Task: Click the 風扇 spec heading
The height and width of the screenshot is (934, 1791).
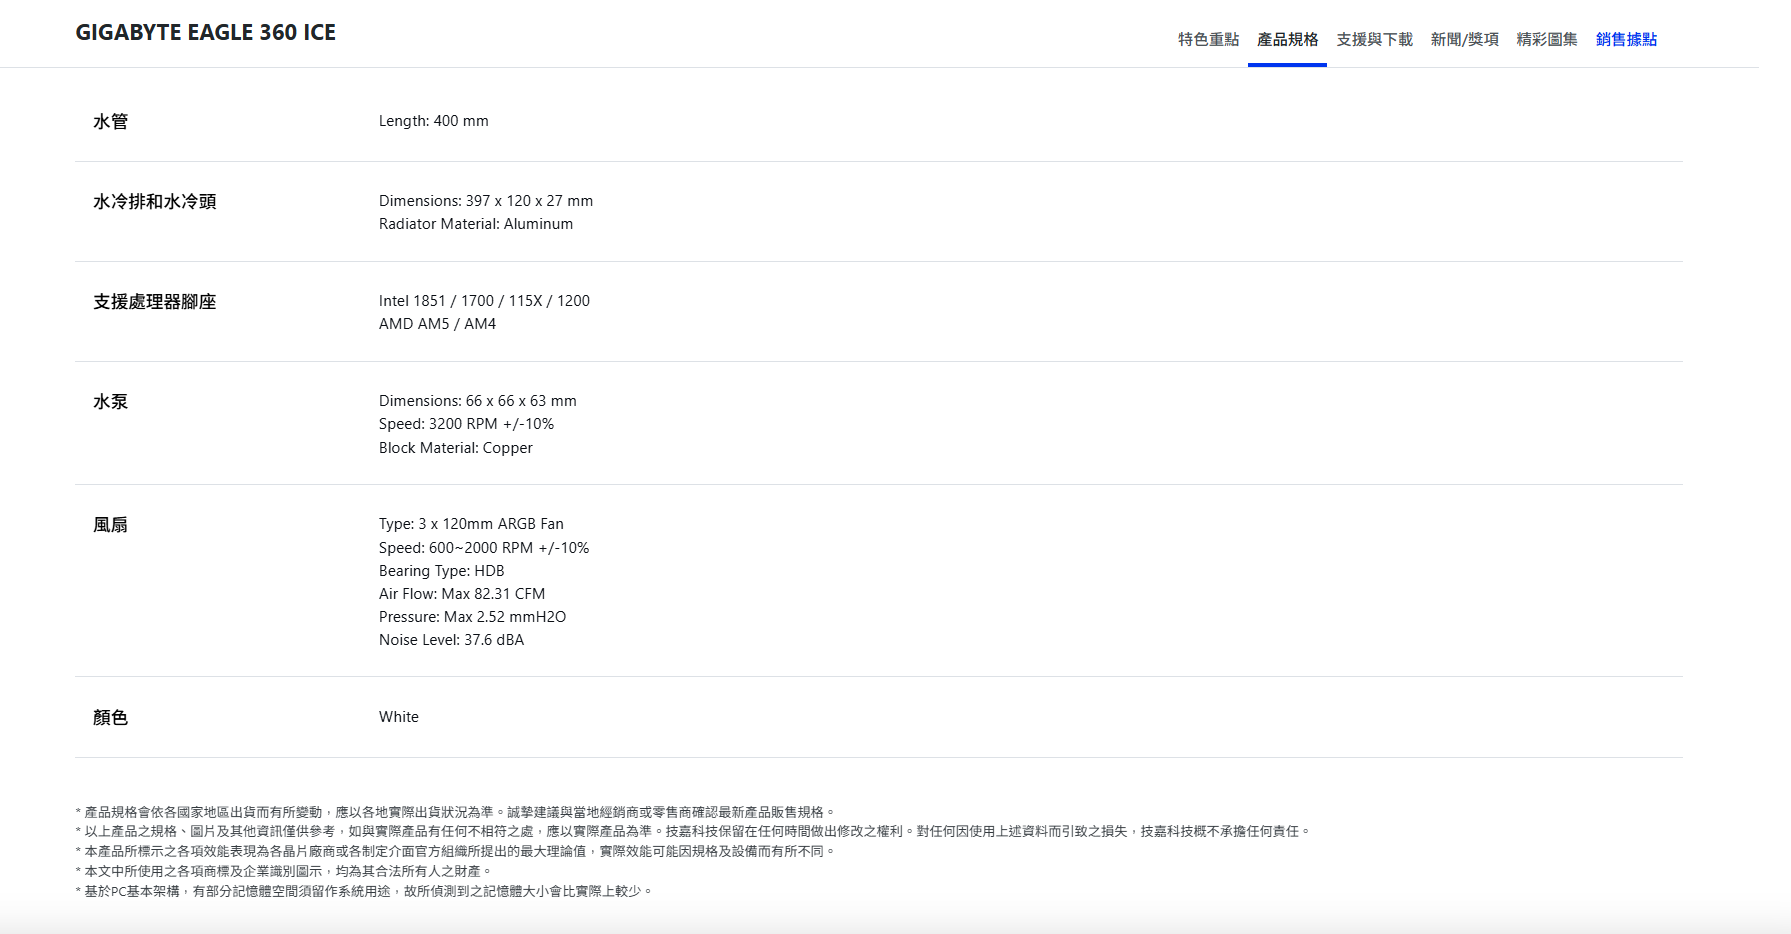Action: tap(110, 525)
